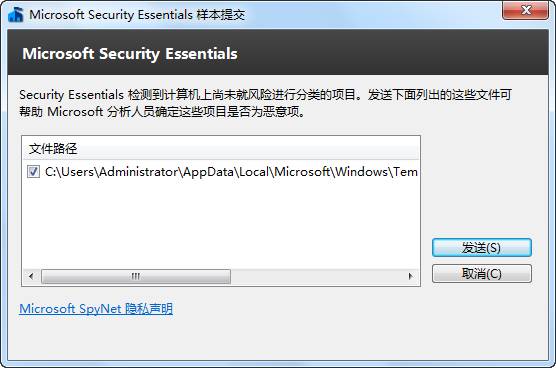The width and height of the screenshot is (556, 368).
Task: Send the samples with the 发送(S) button
Action: coord(482,247)
